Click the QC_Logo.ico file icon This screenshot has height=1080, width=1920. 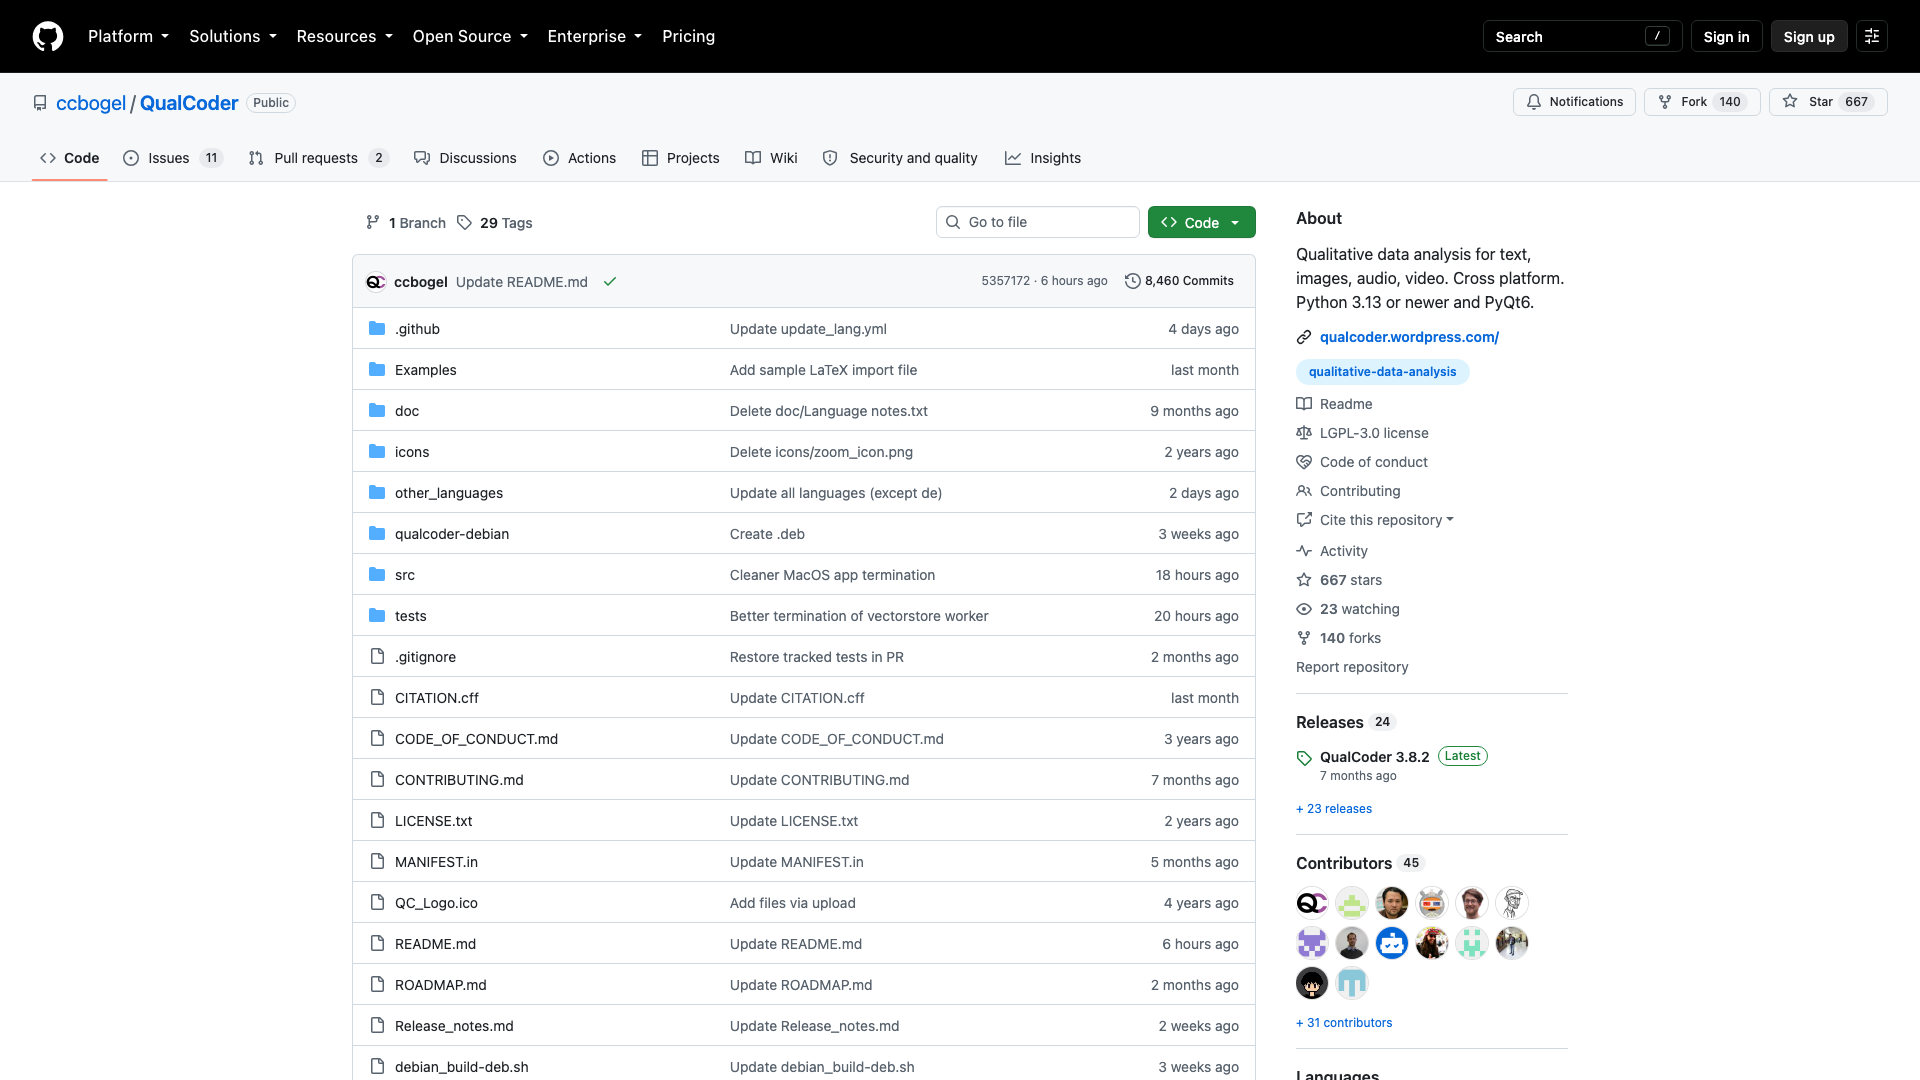tap(377, 902)
